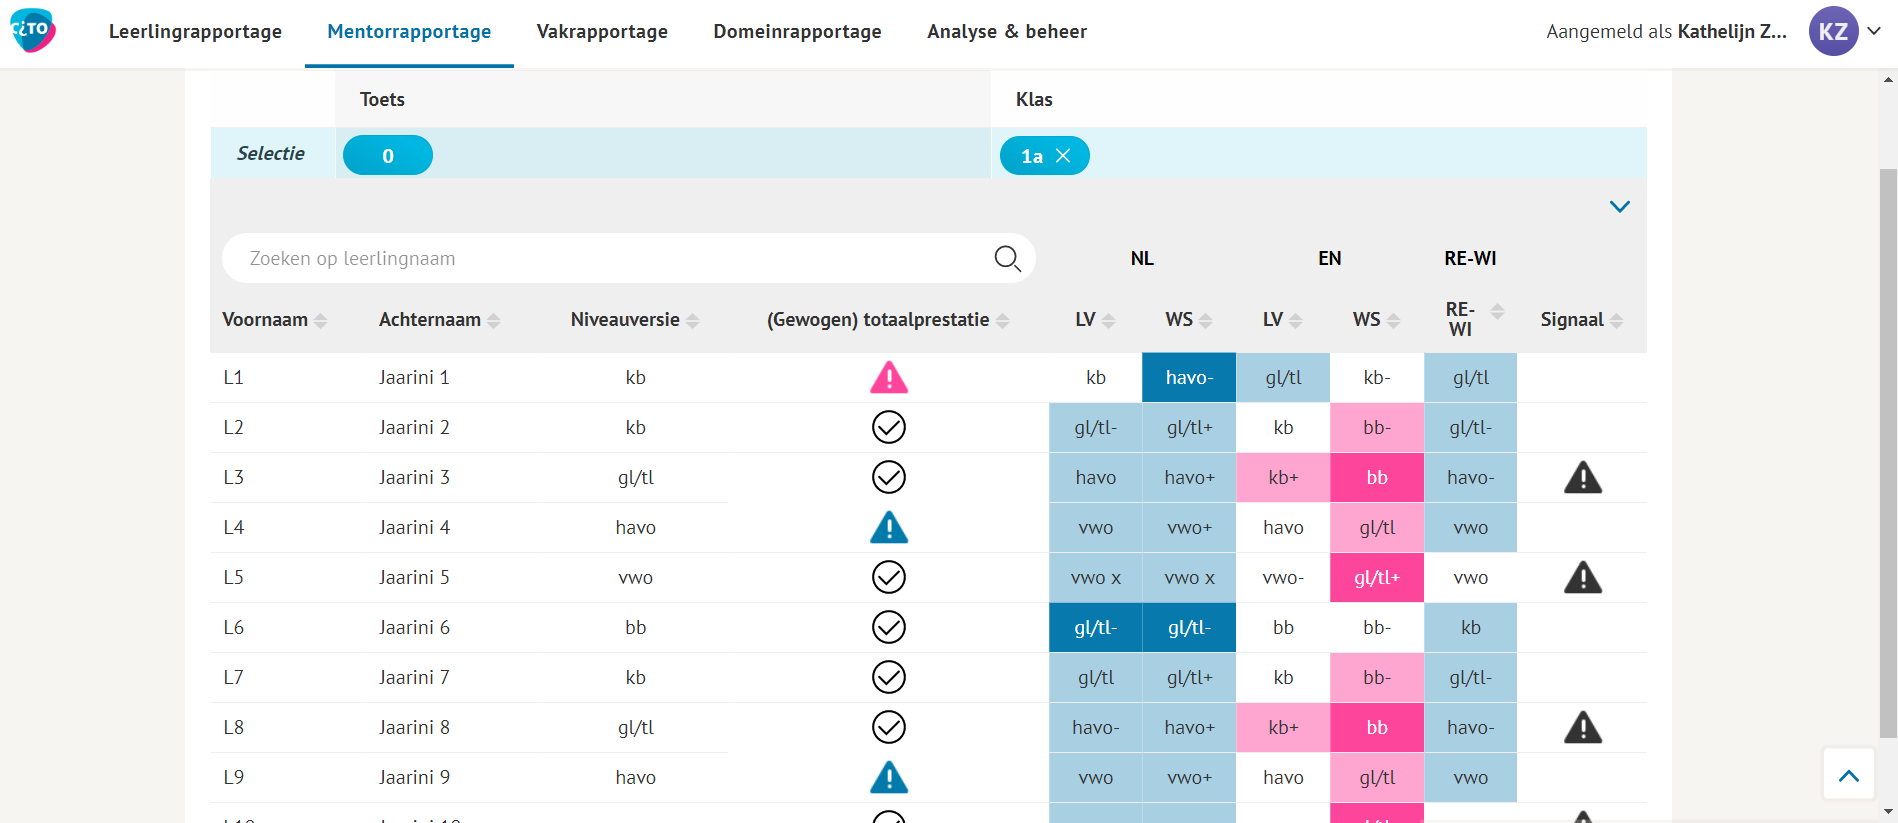The height and width of the screenshot is (823, 1898).
Task: Click black signal warning for Jaarini 8
Action: point(1583,727)
